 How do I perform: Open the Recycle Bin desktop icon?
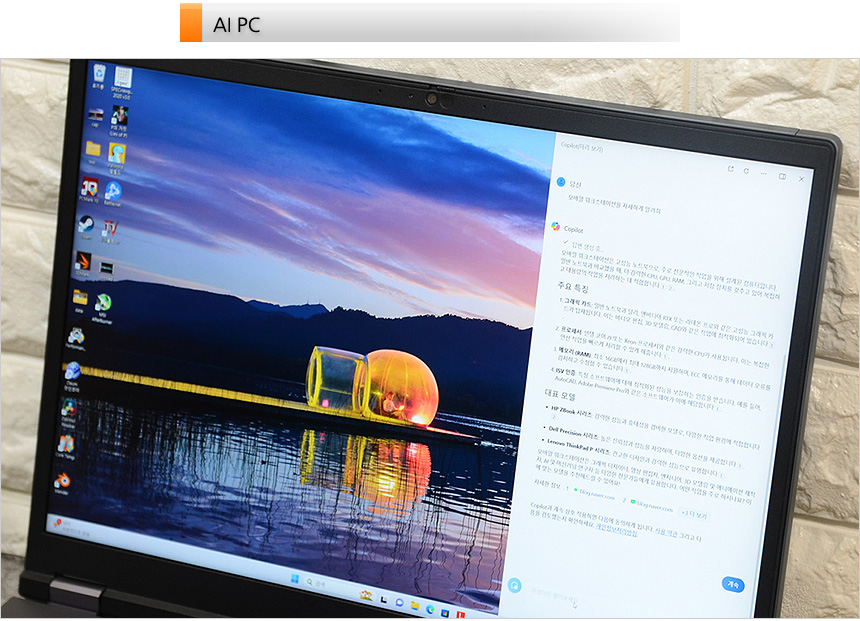99,76
